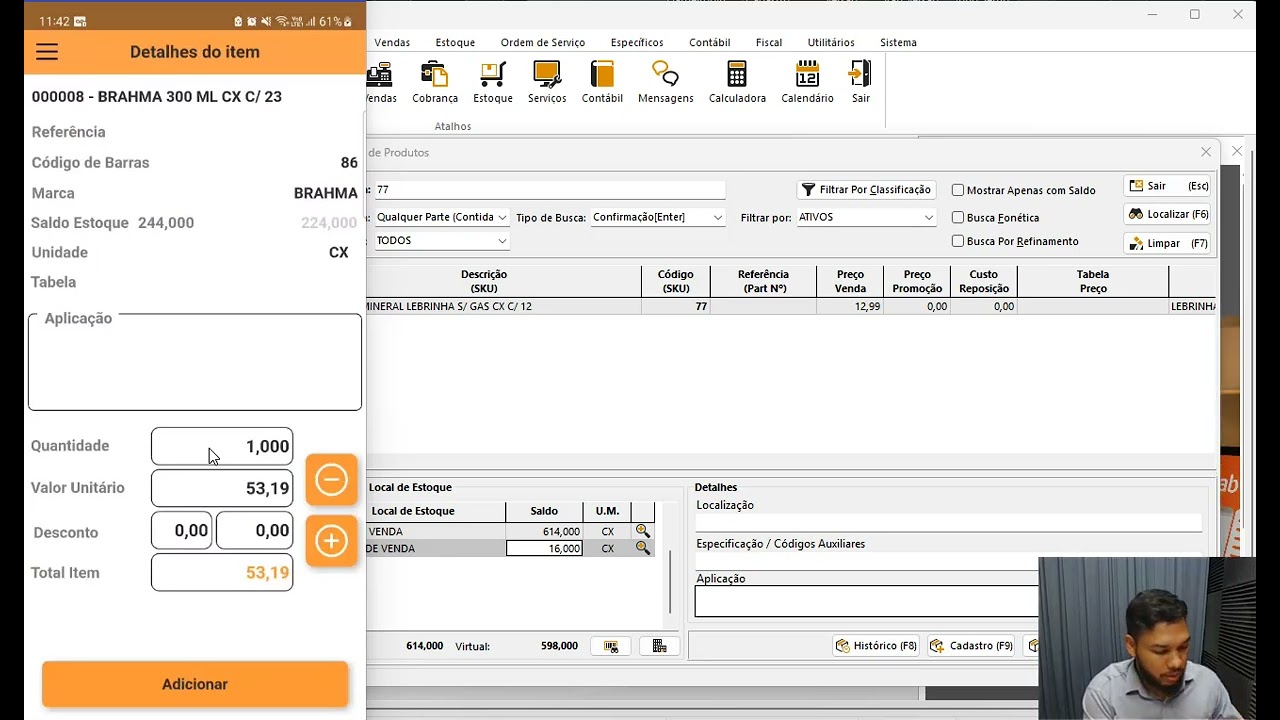Tap the Adicionar button
This screenshot has width=1280, height=720.
tap(195, 684)
